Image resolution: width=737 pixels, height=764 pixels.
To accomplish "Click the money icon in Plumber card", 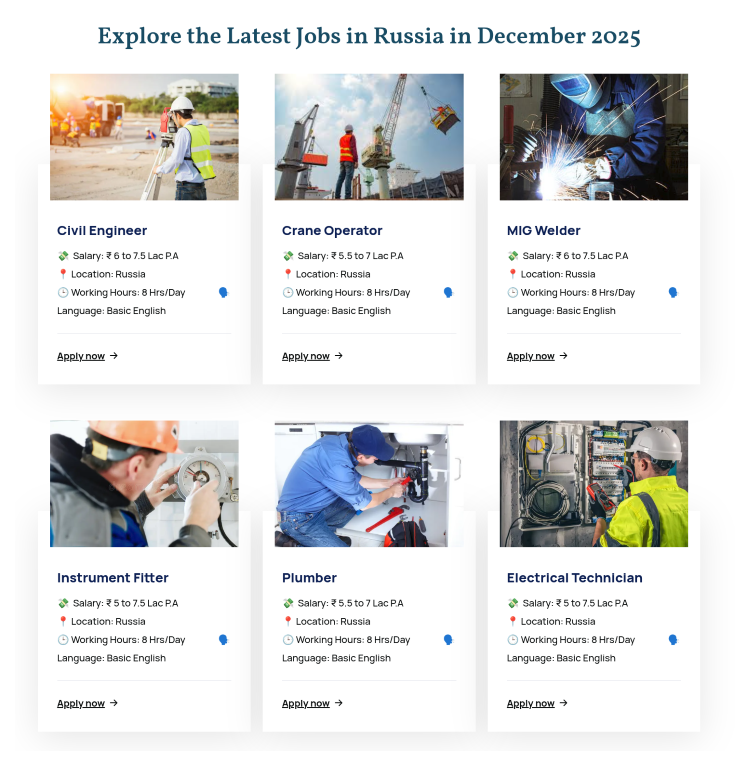I will 288,603.
